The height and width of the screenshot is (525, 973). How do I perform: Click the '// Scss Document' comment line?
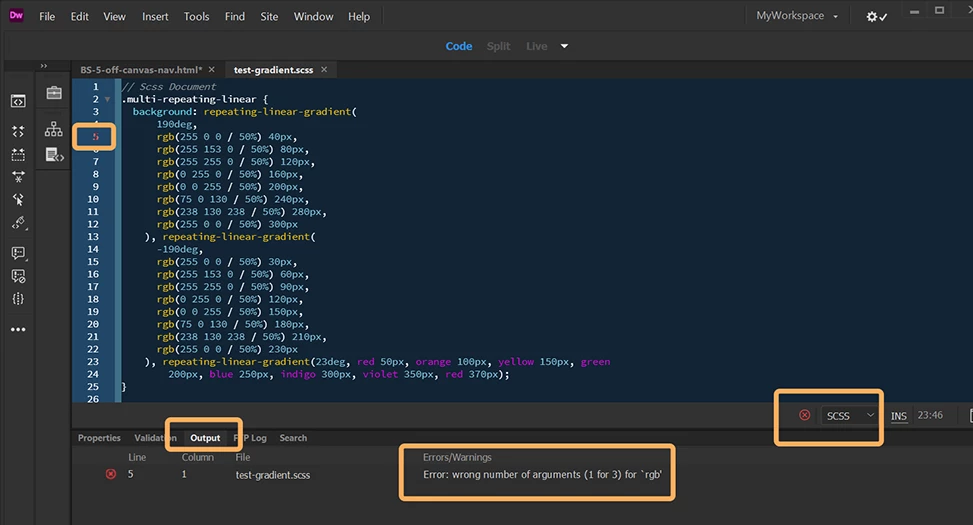pyautogui.click(x=169, y=87)
